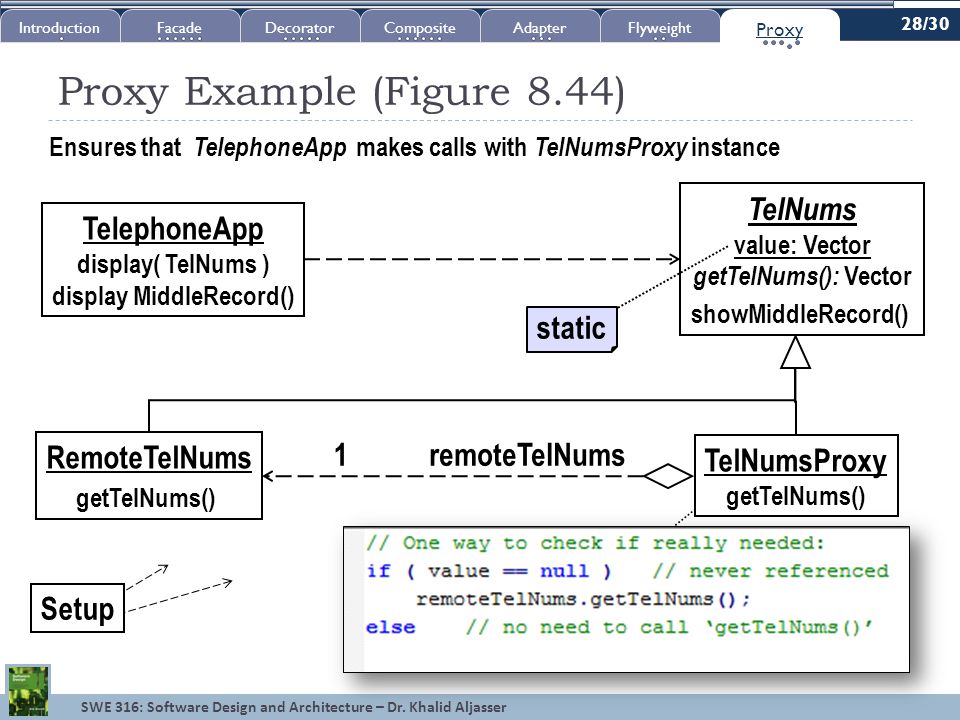Select the value: Vector attribute
The height and width of the screenshot is (720, 960).
pos(802,246)
